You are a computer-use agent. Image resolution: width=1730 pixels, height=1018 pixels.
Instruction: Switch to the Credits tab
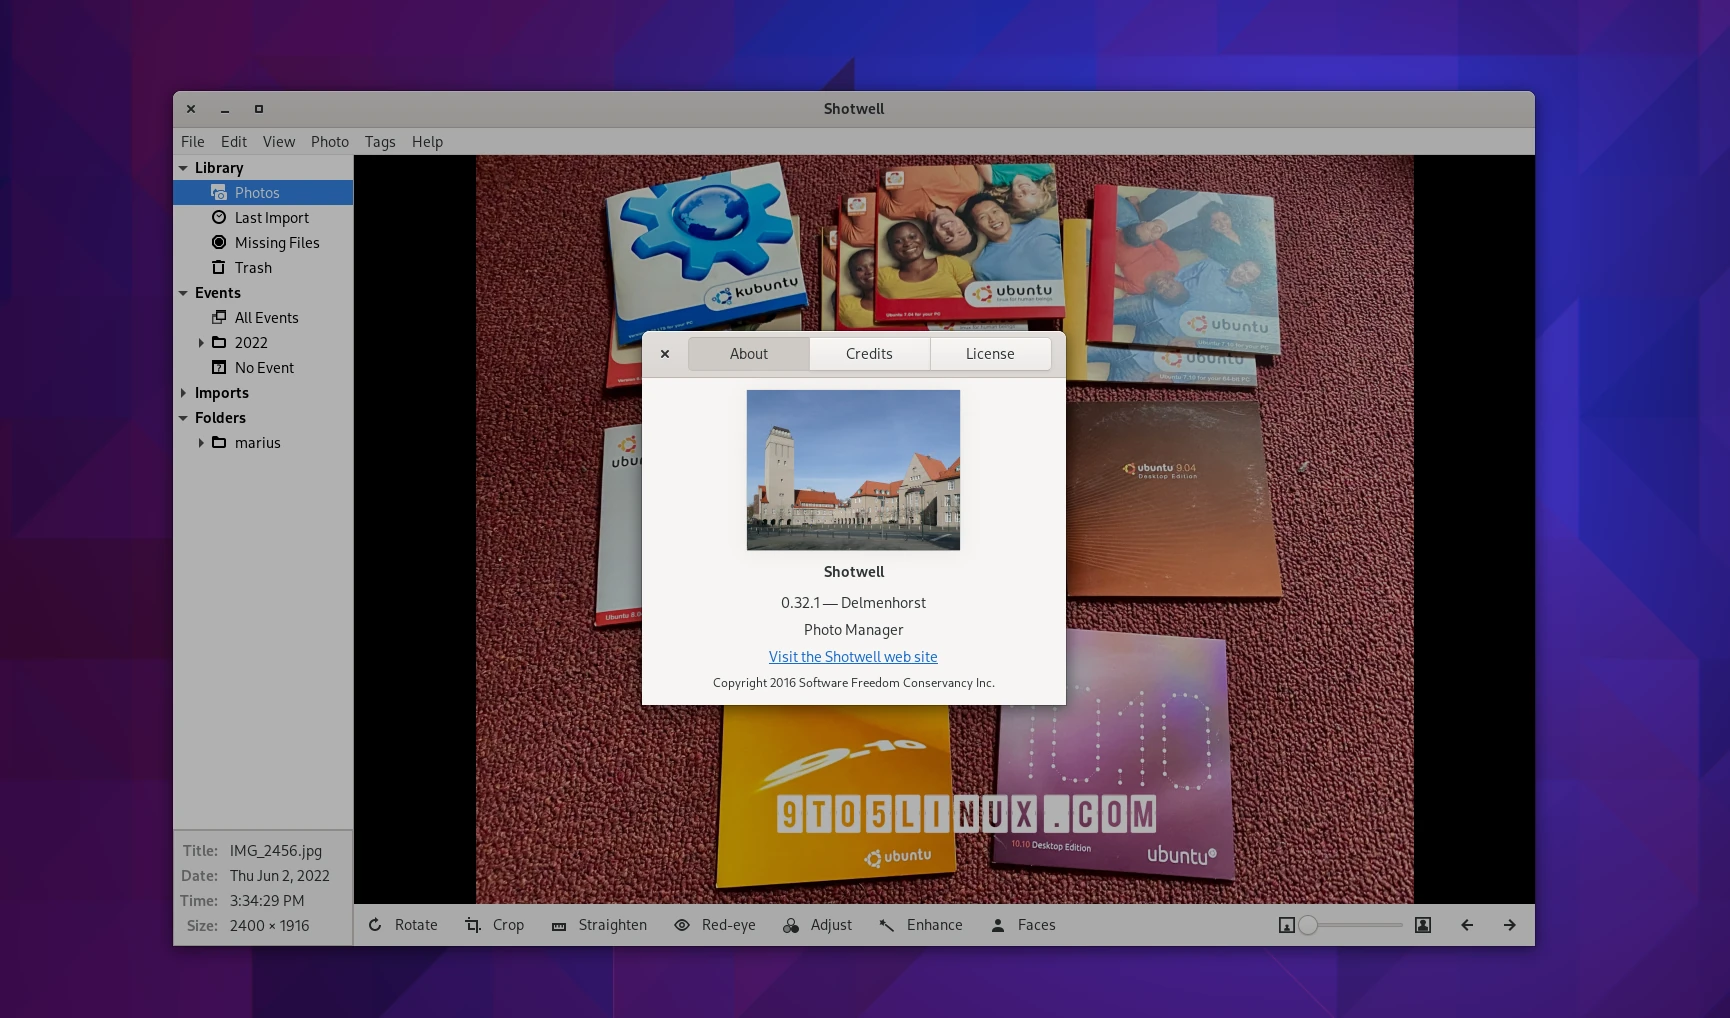[x=869, y=354]
